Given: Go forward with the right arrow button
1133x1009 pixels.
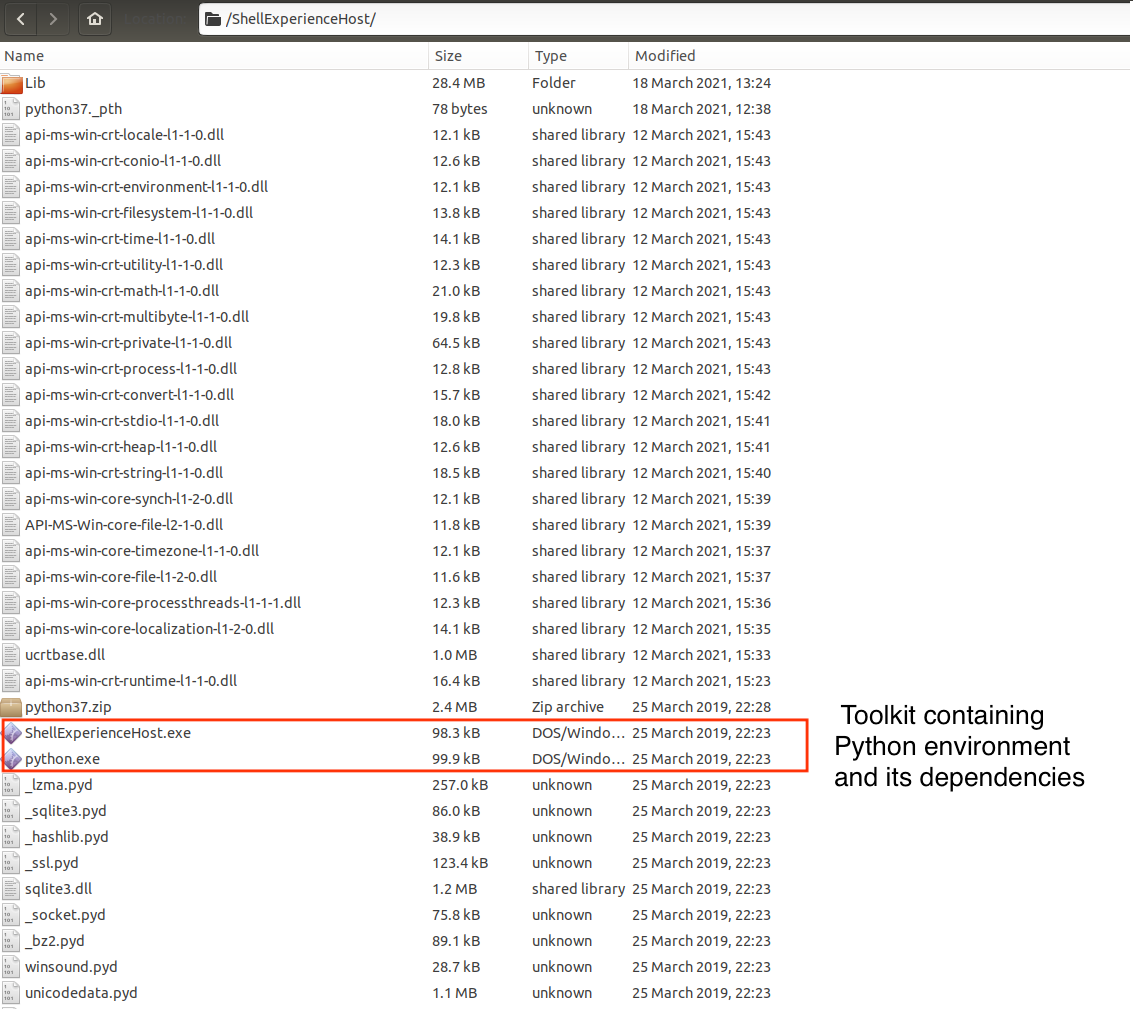Looking at the screenshot, I should click(53, 19).
